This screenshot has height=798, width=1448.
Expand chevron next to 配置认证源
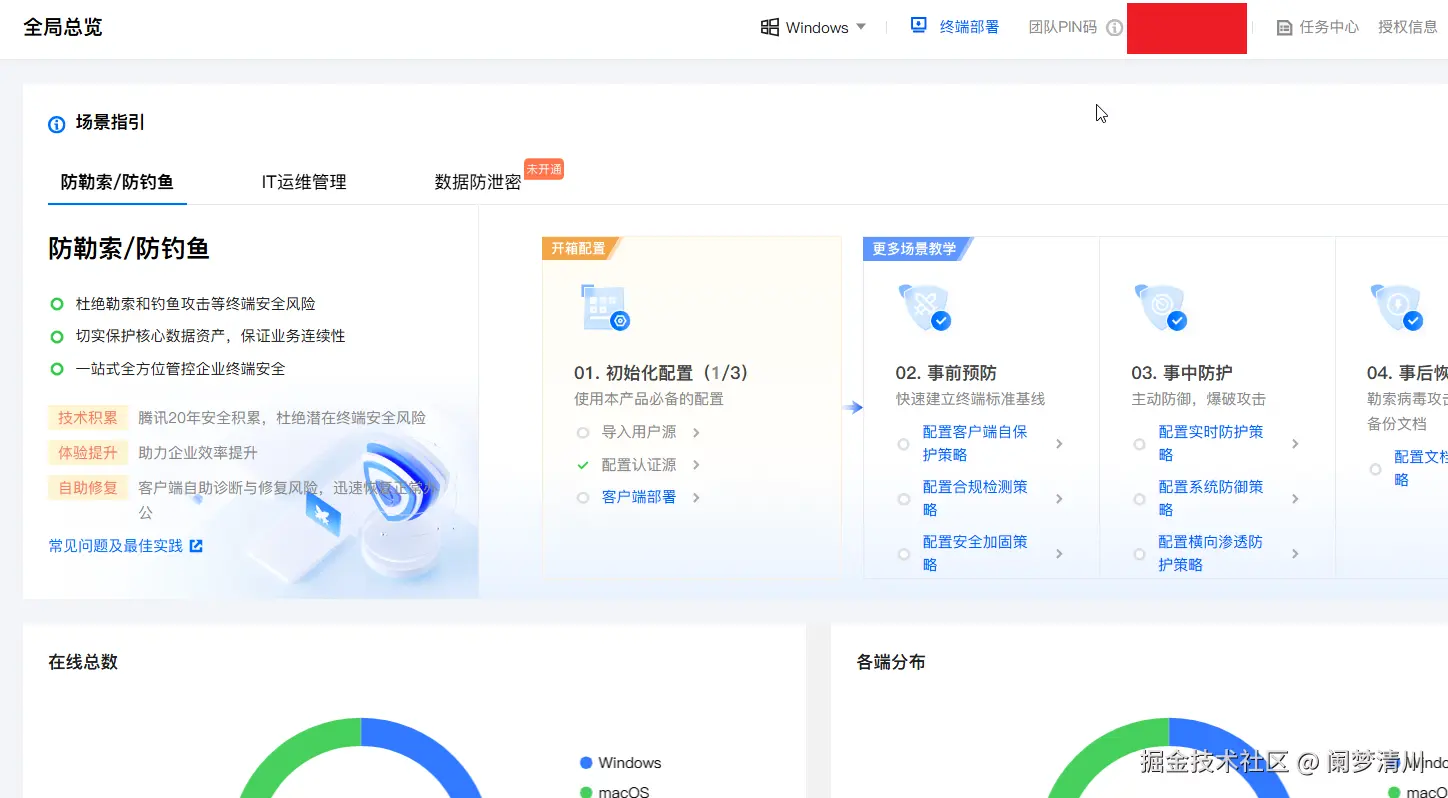point(696,465)
